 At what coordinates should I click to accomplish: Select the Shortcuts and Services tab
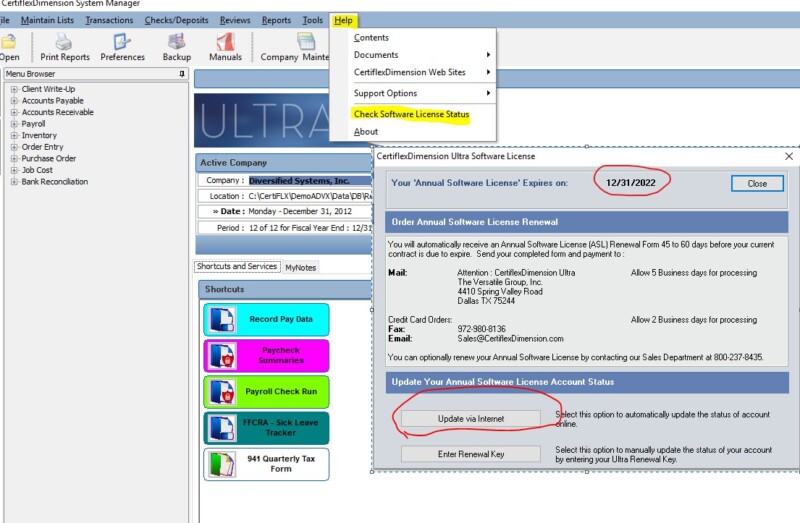point(237,266)
